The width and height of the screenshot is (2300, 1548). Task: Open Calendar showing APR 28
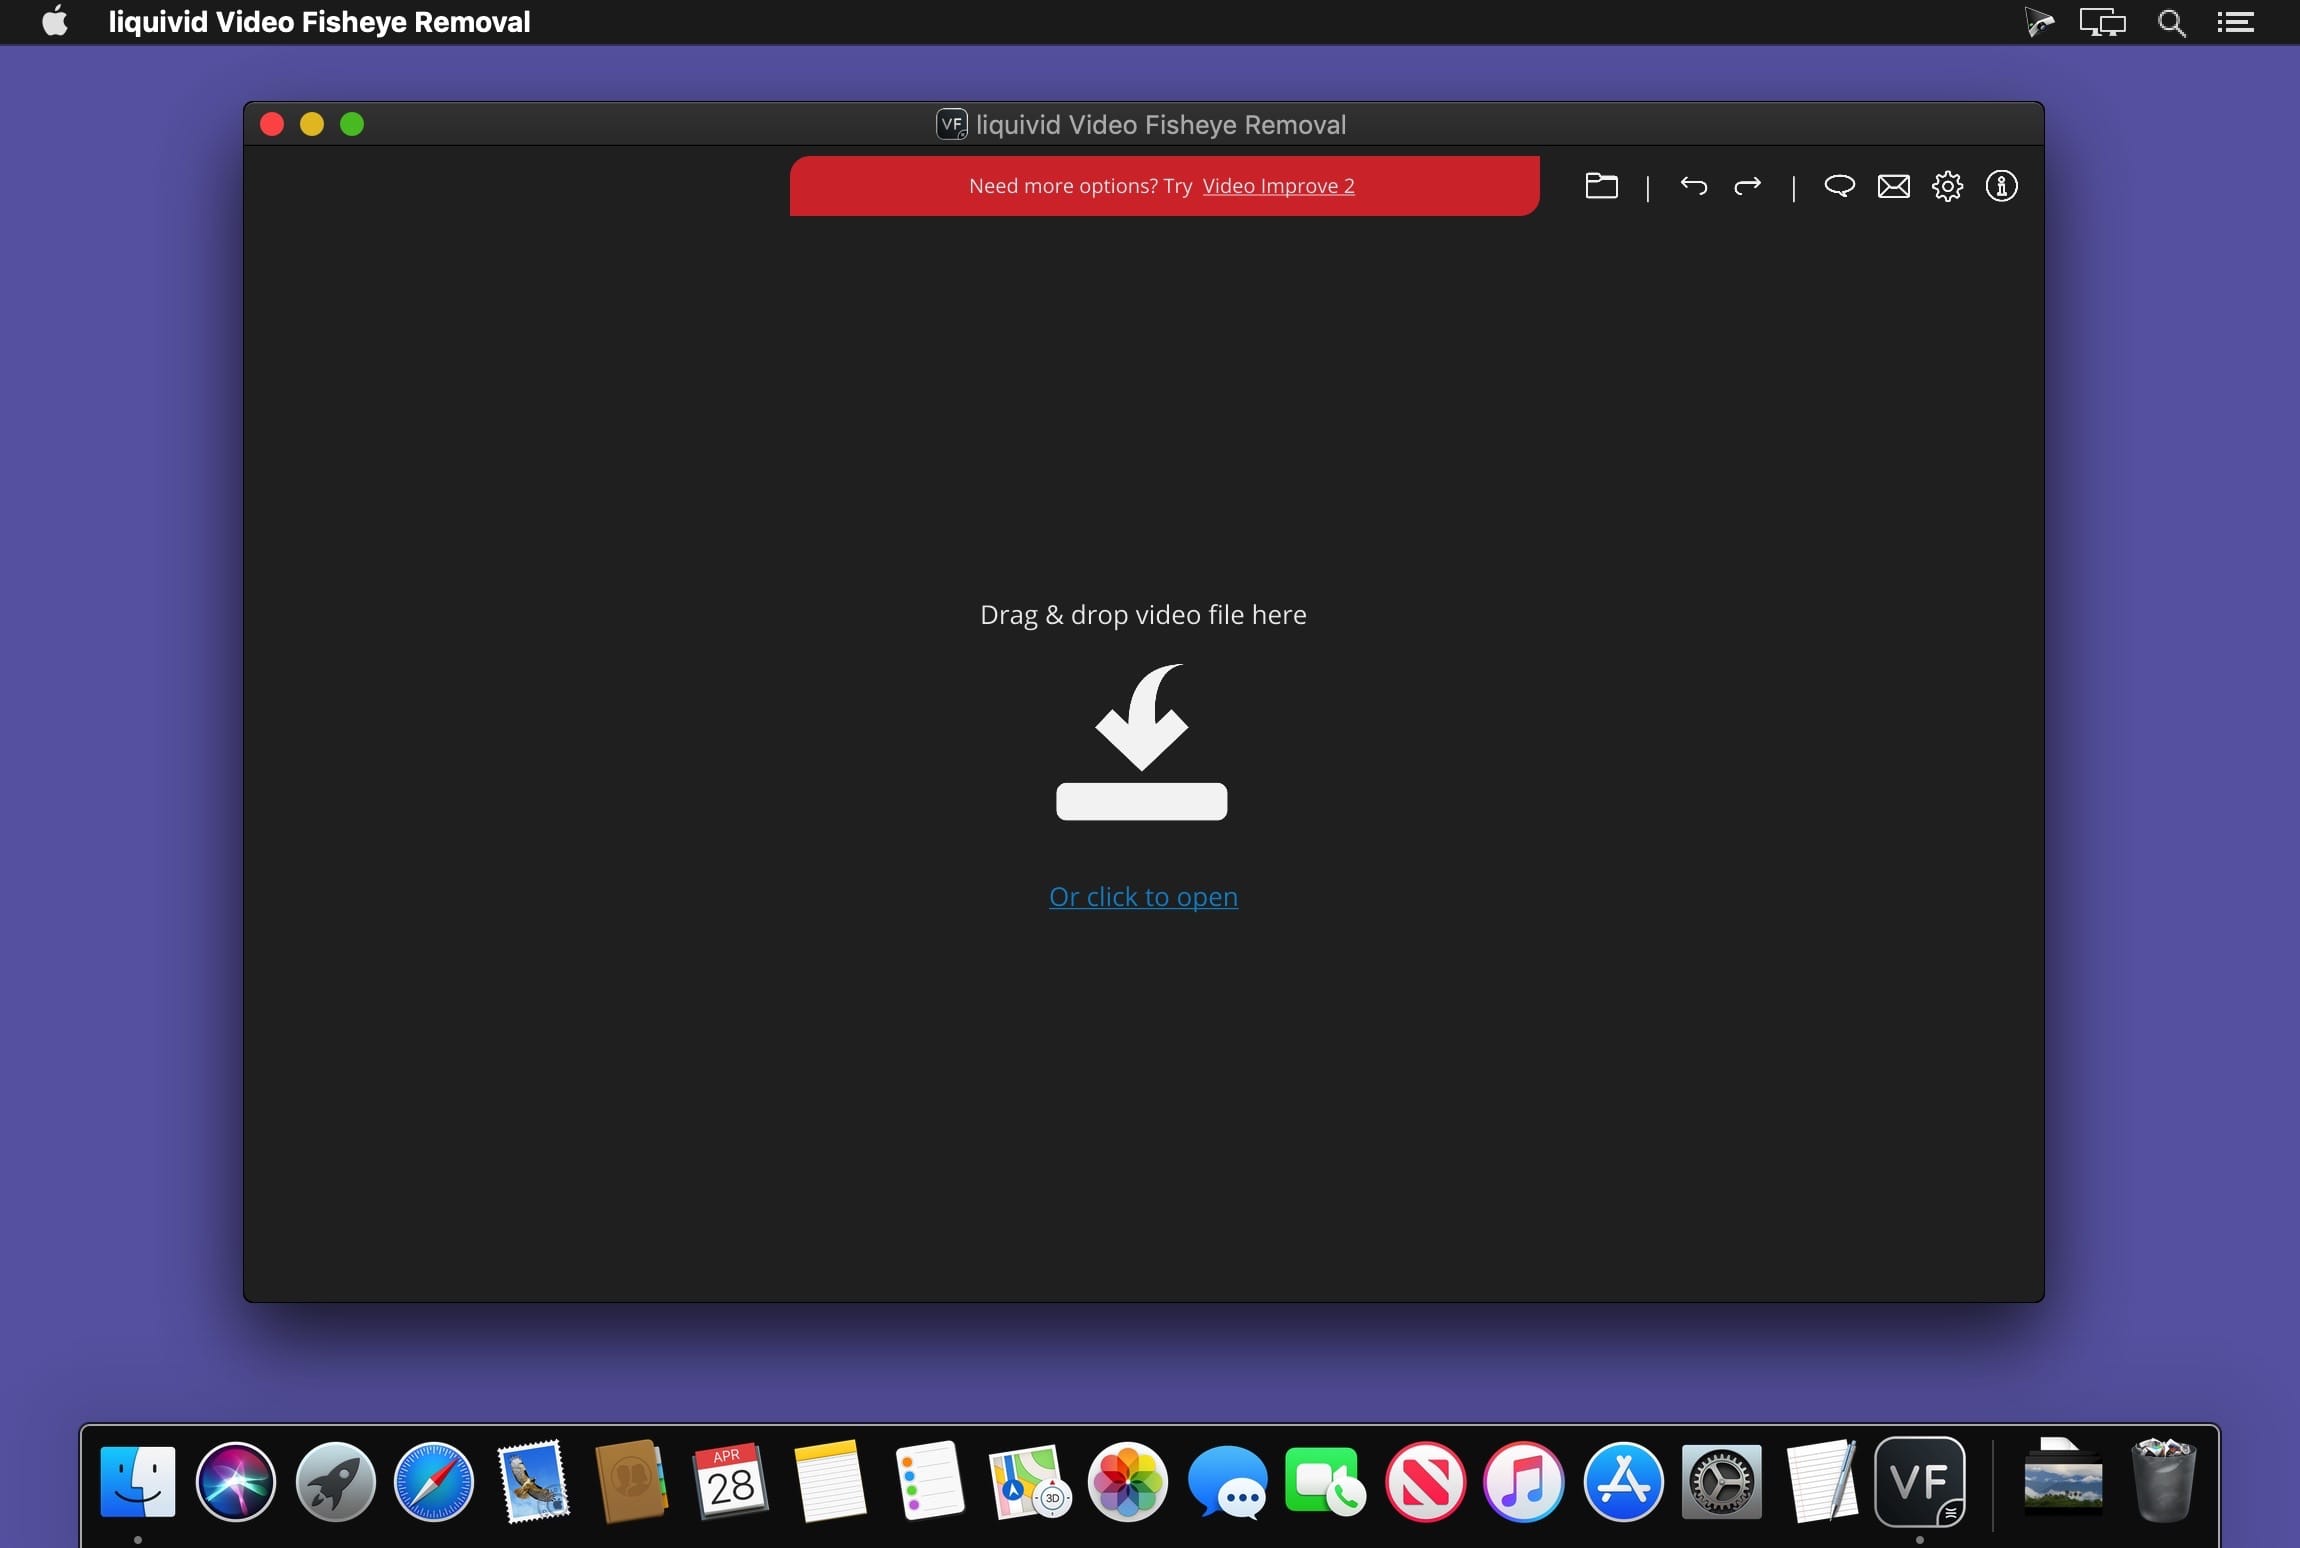coord(730,1481)
